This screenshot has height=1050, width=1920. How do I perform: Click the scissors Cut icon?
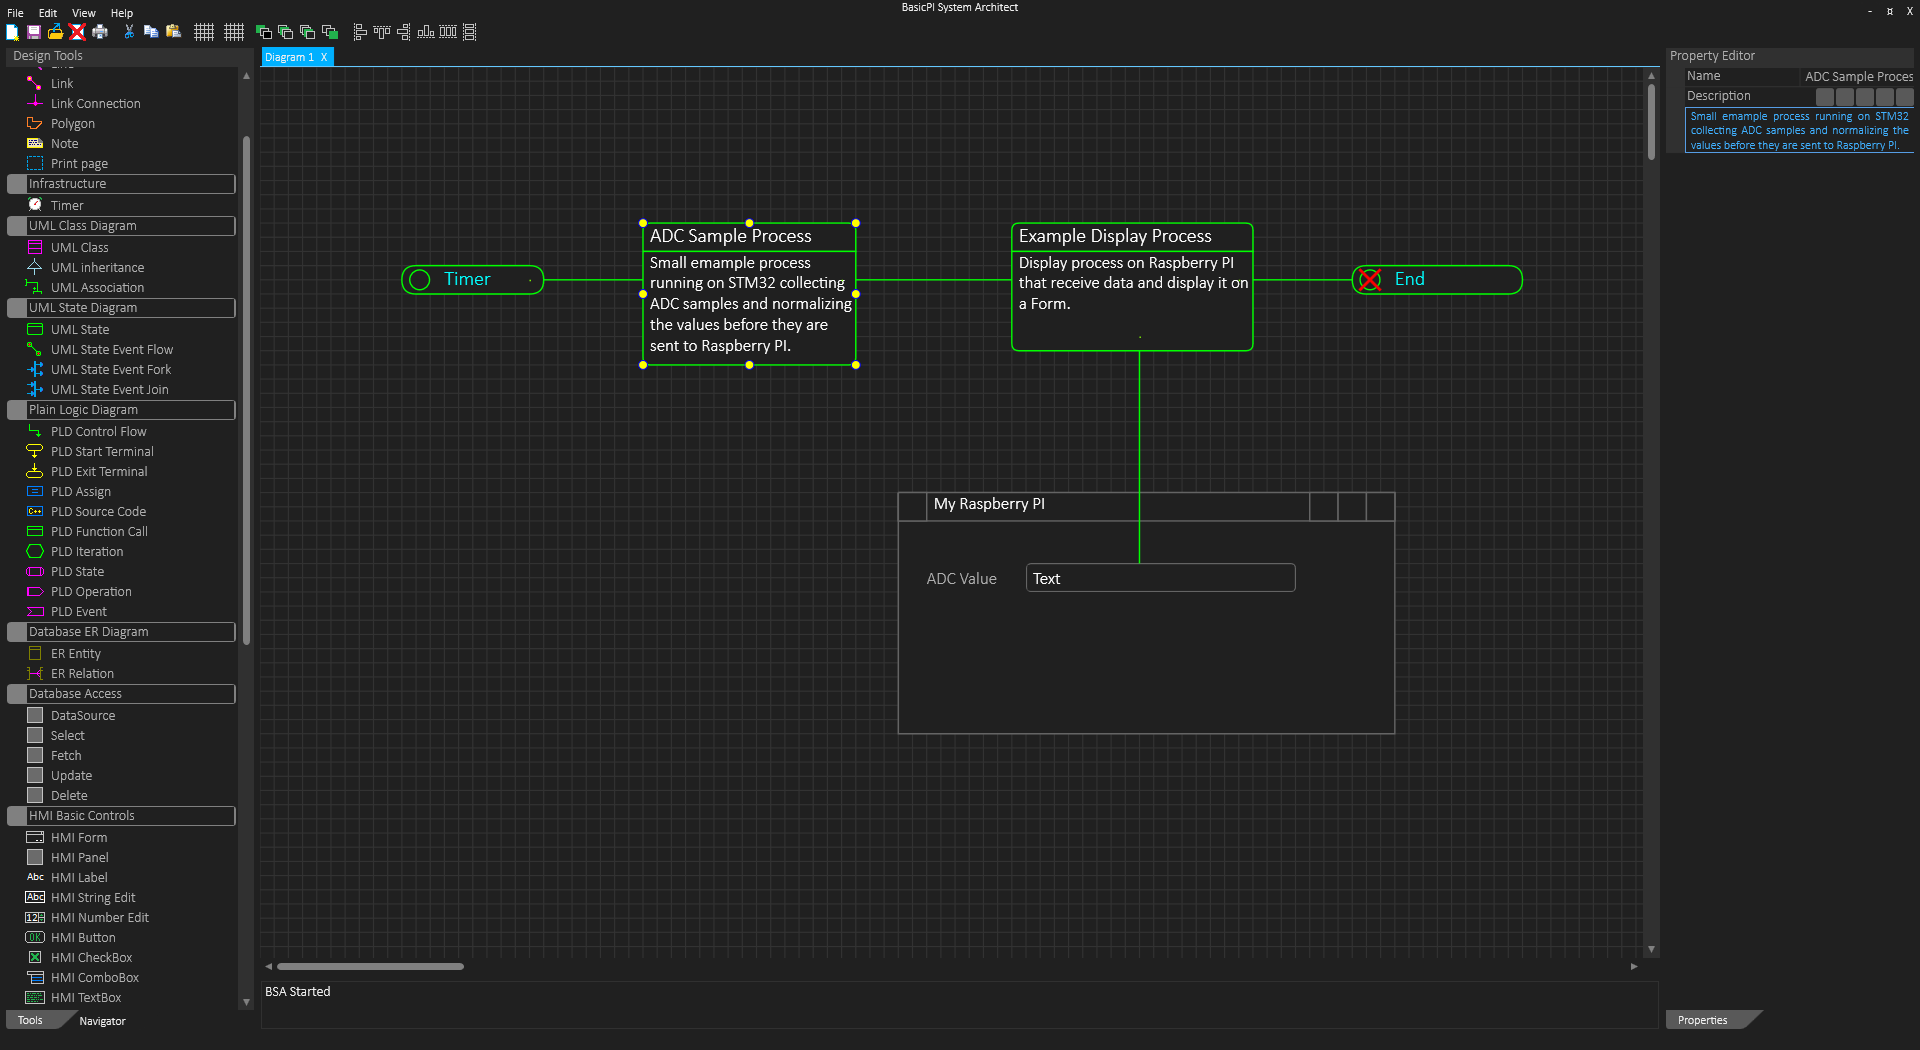(x=129, y=32)
